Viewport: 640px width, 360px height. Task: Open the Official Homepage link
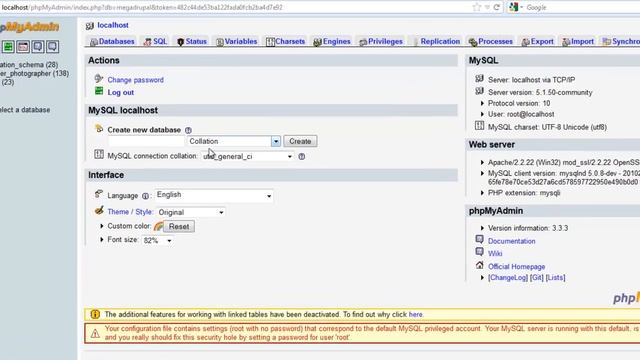pyautogui.click(x=516, y=267)
